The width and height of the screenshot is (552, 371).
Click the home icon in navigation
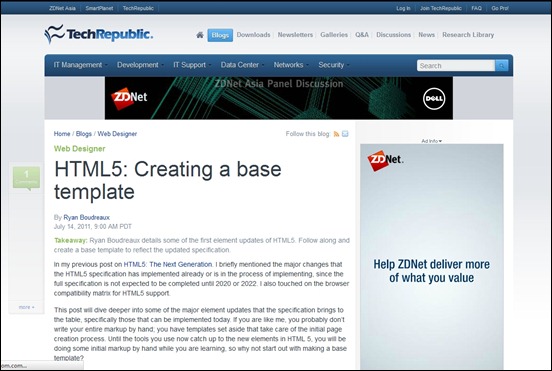click(x=200, y=35)
